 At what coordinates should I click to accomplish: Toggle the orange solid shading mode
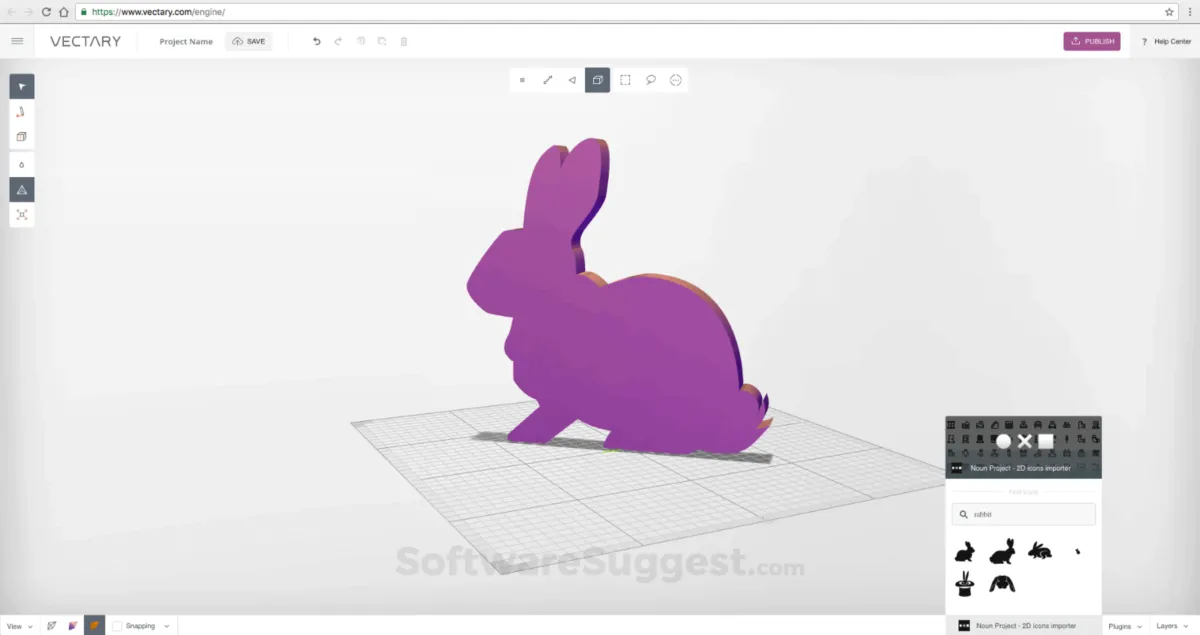tap(94, 626)
